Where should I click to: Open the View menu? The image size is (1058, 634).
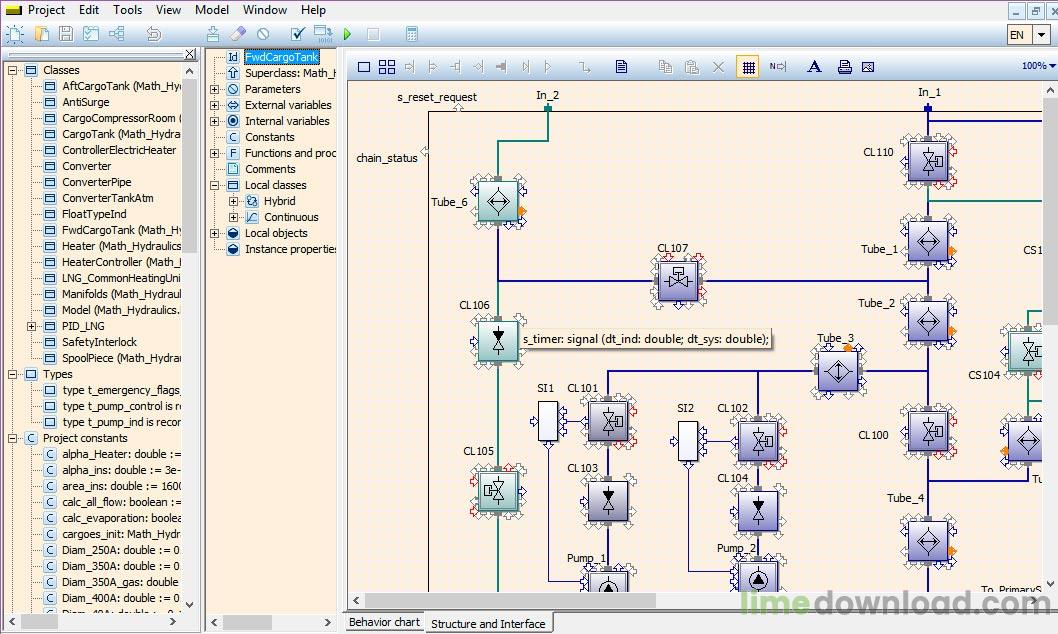click(168, 10)
